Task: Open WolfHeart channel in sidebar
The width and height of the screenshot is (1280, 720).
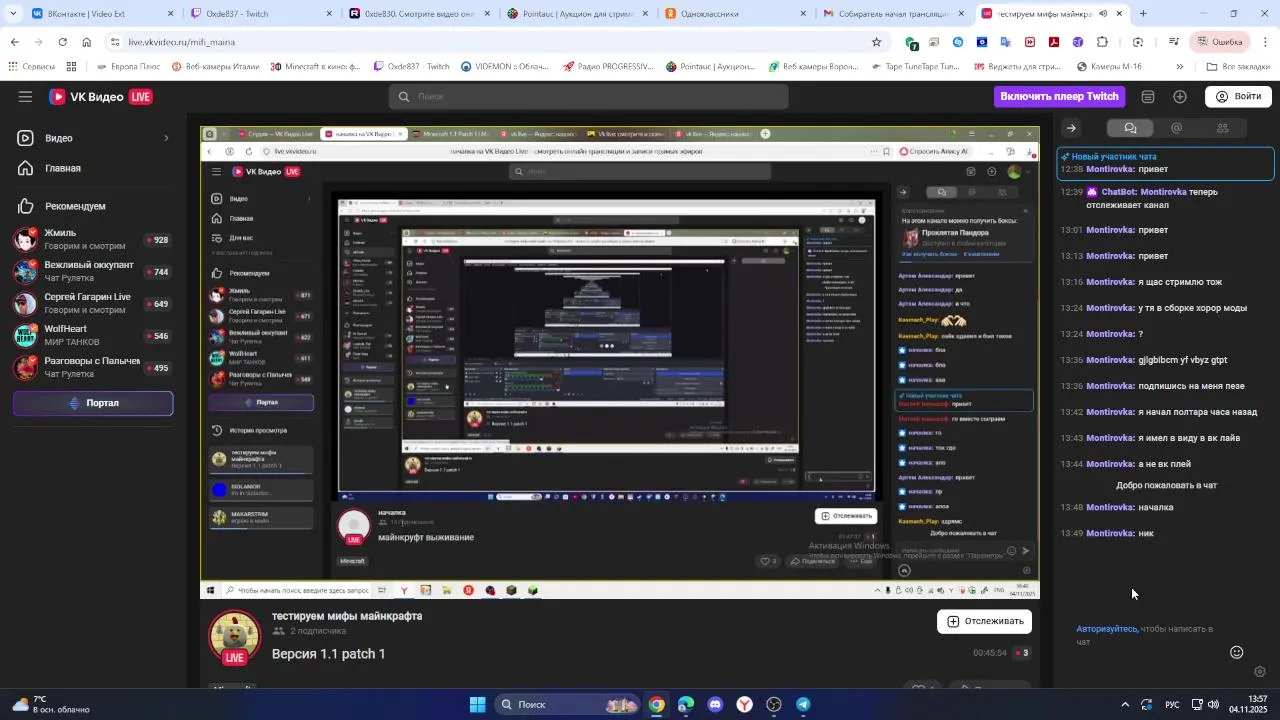Action: (93, 336)
